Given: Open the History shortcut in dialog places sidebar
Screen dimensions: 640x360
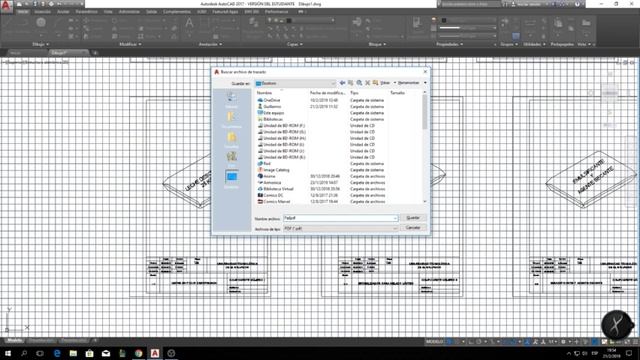Looking at the screenshot, I should 231,99.
